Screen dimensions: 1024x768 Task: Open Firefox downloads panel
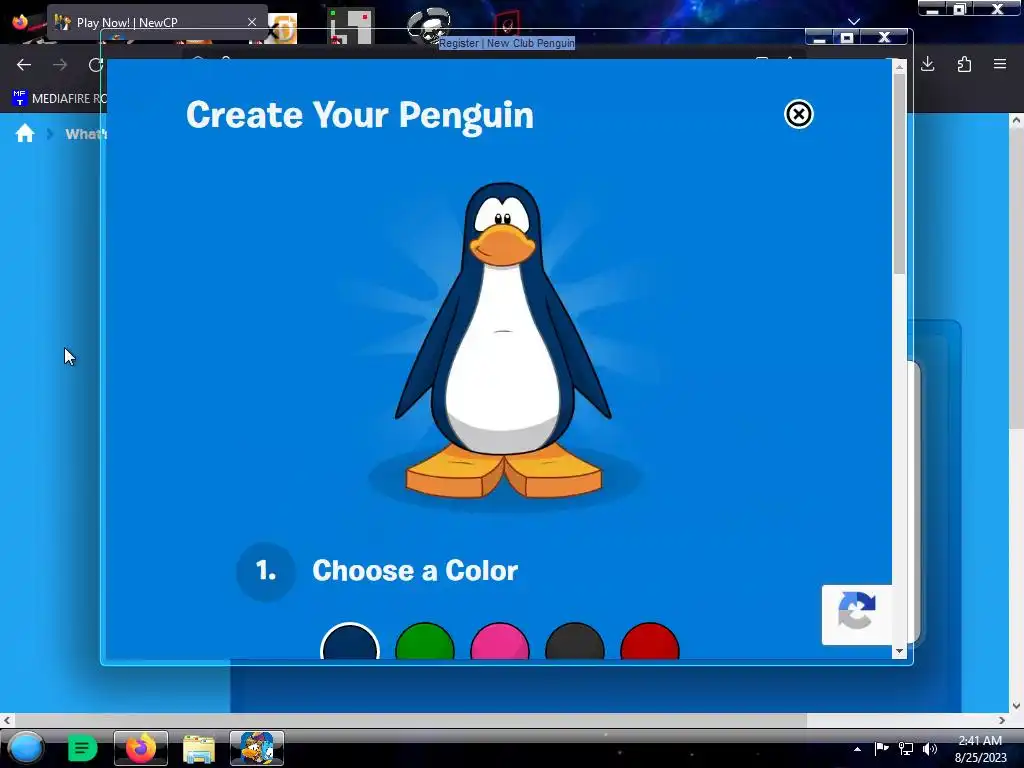click(x=928, y=64)
